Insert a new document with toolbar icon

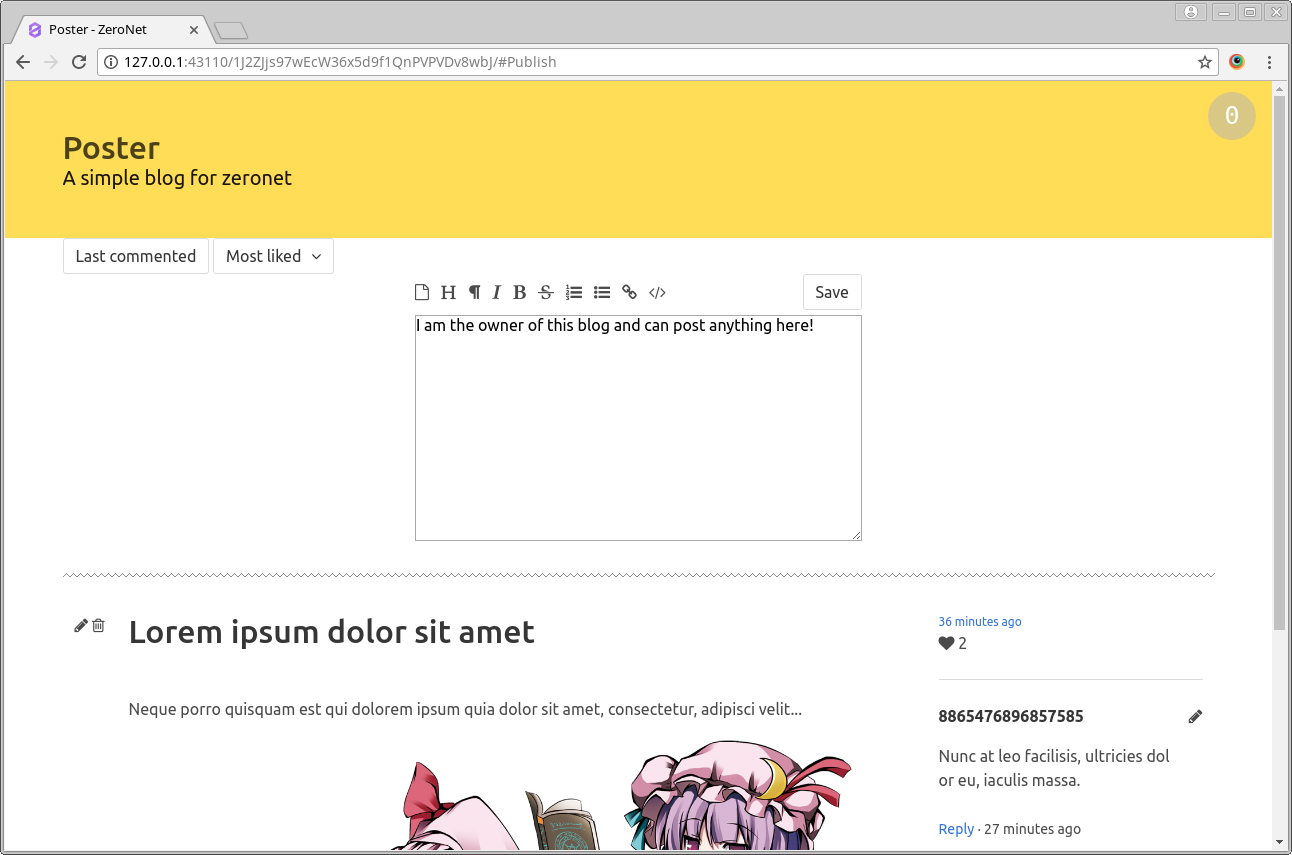coord(422,292)
